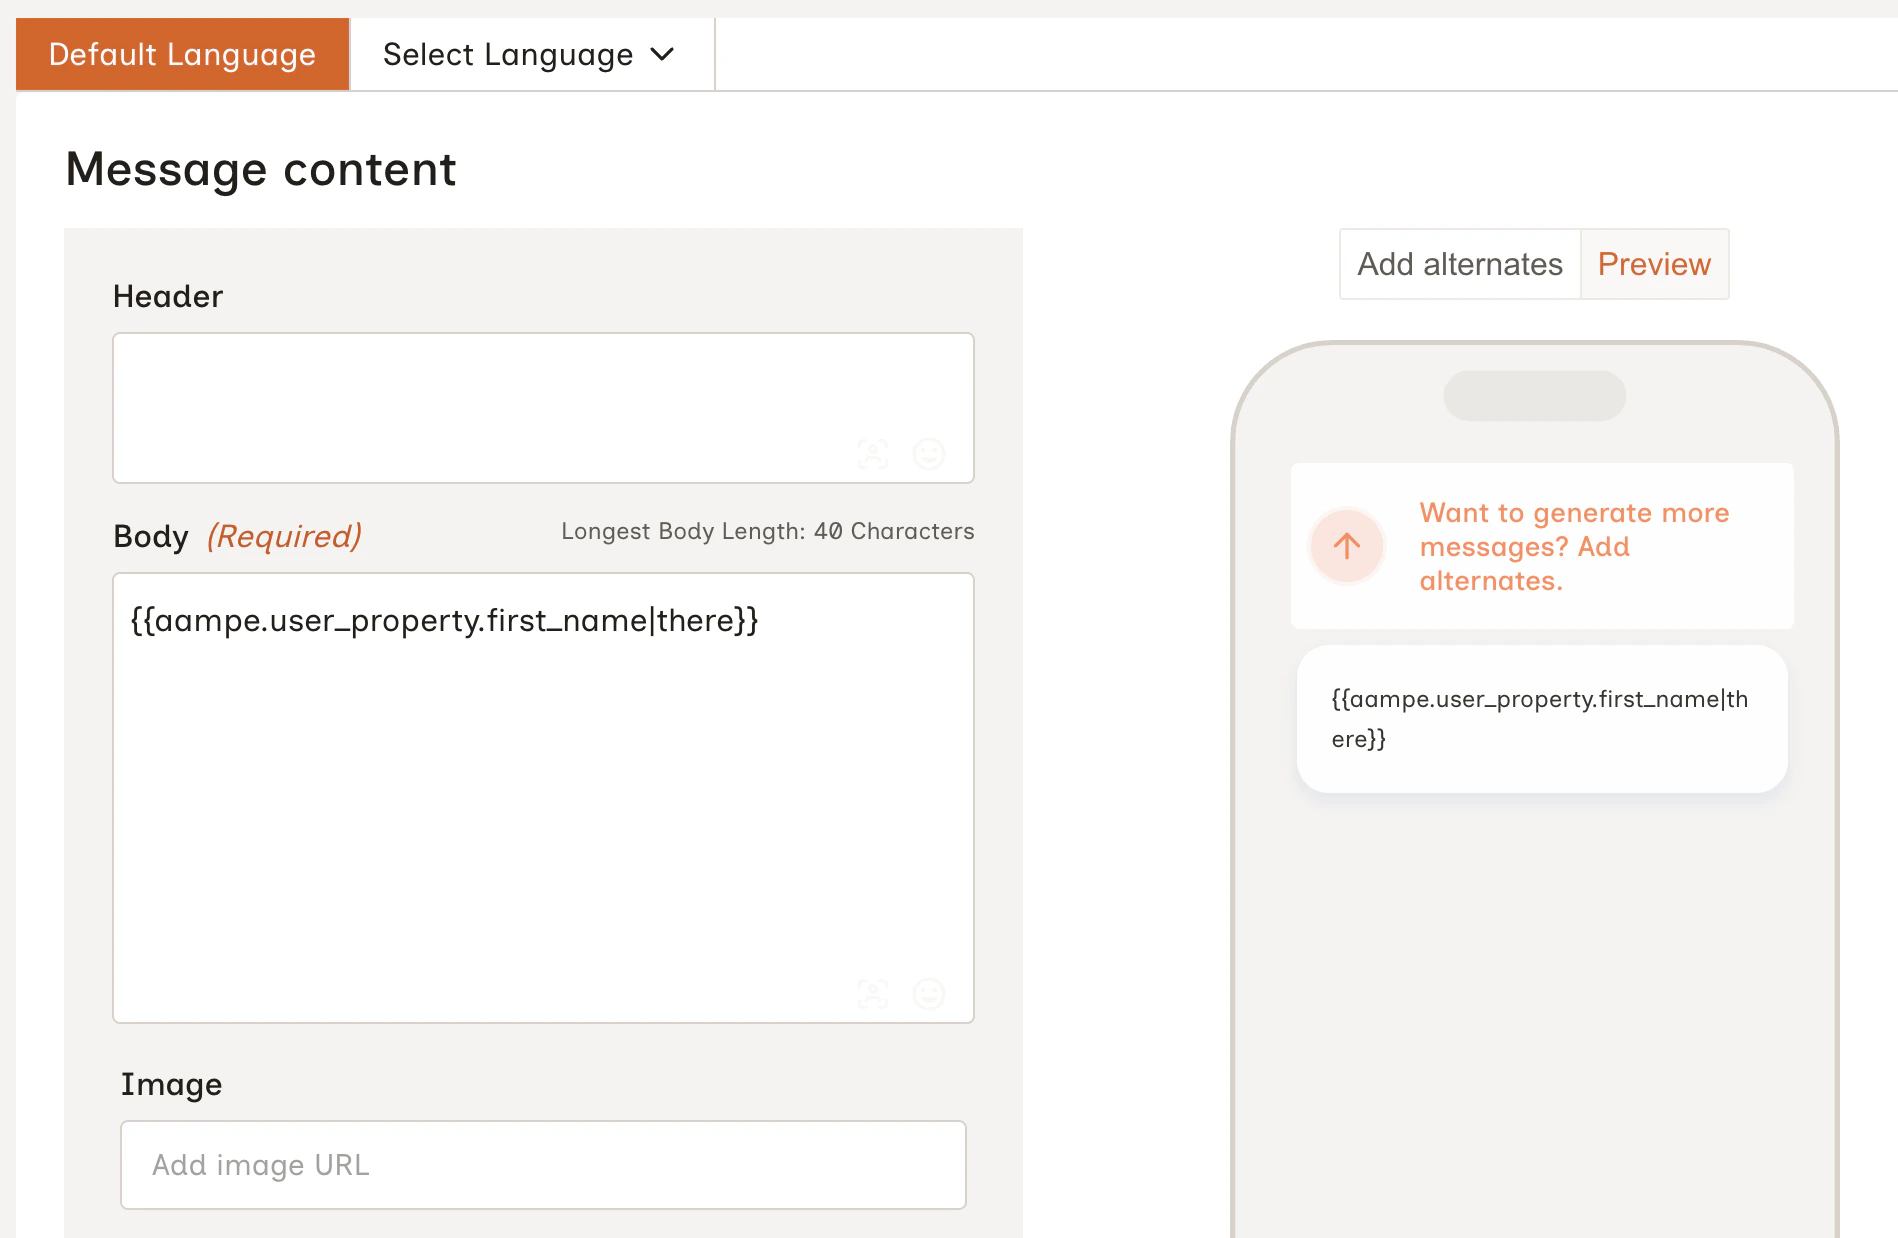Image resolution: width=1898 pixels, height=1238 pixels.
Task: Click the Longest Body Length character counter
Action: coord(767,531)
